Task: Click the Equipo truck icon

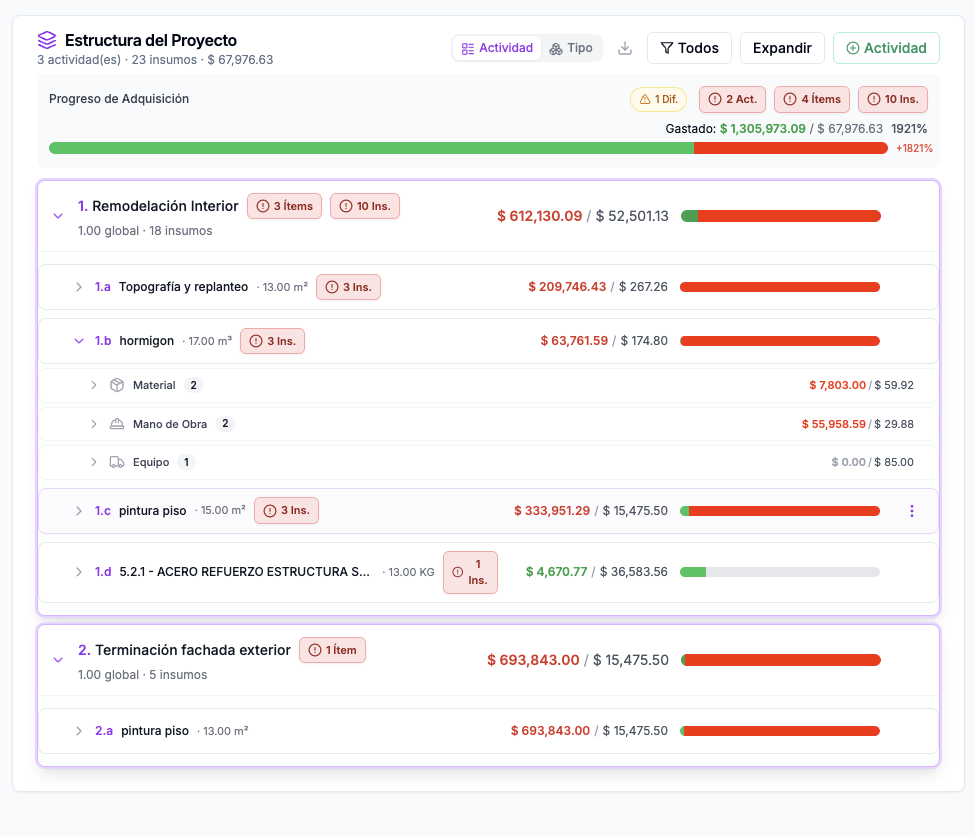Action: 116,461
